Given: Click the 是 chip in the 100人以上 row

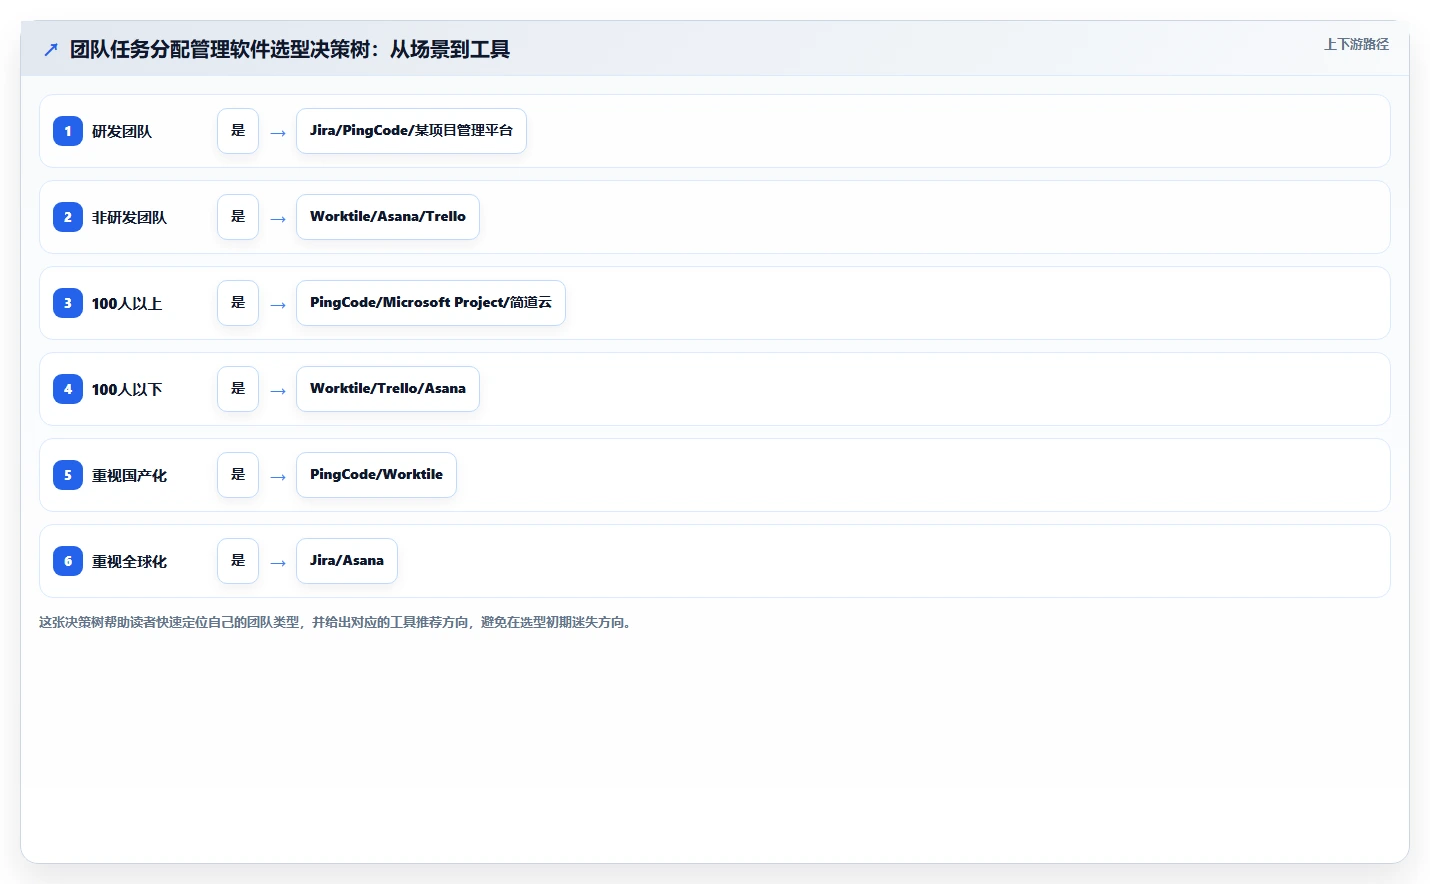Looking at the screenshot, I should [x=238, y=303].
